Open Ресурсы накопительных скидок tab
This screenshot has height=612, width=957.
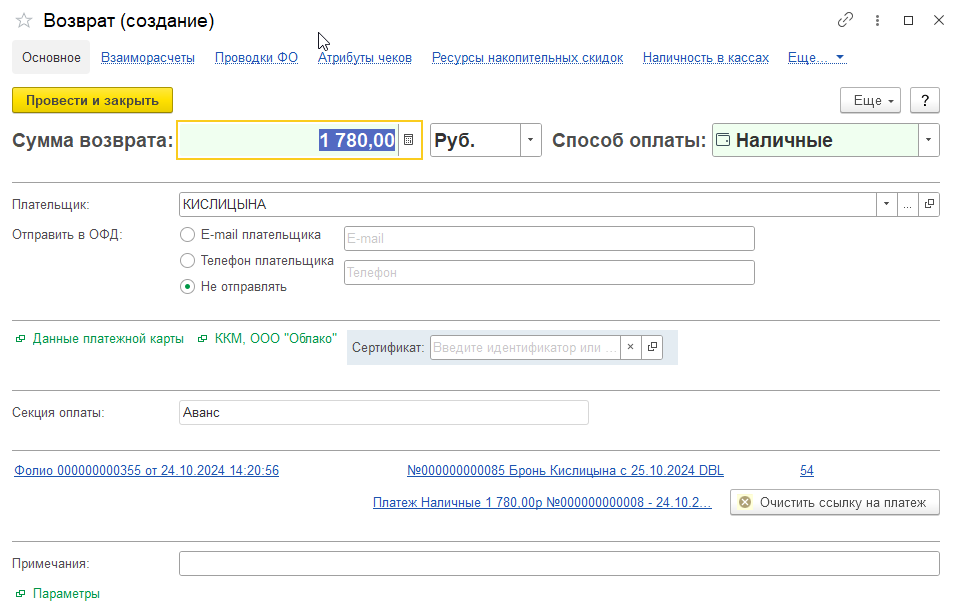point(527,57)
